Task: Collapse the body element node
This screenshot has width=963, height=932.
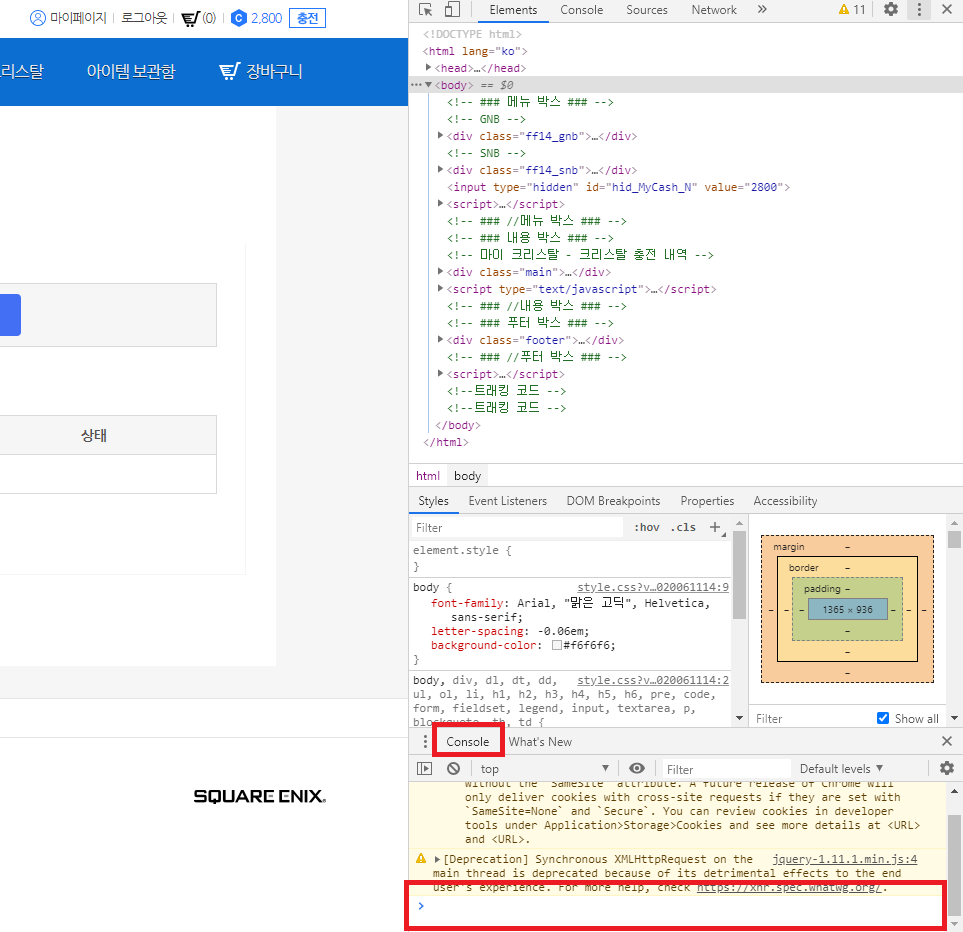Action: pyautogui.click(x=429, y=85)
